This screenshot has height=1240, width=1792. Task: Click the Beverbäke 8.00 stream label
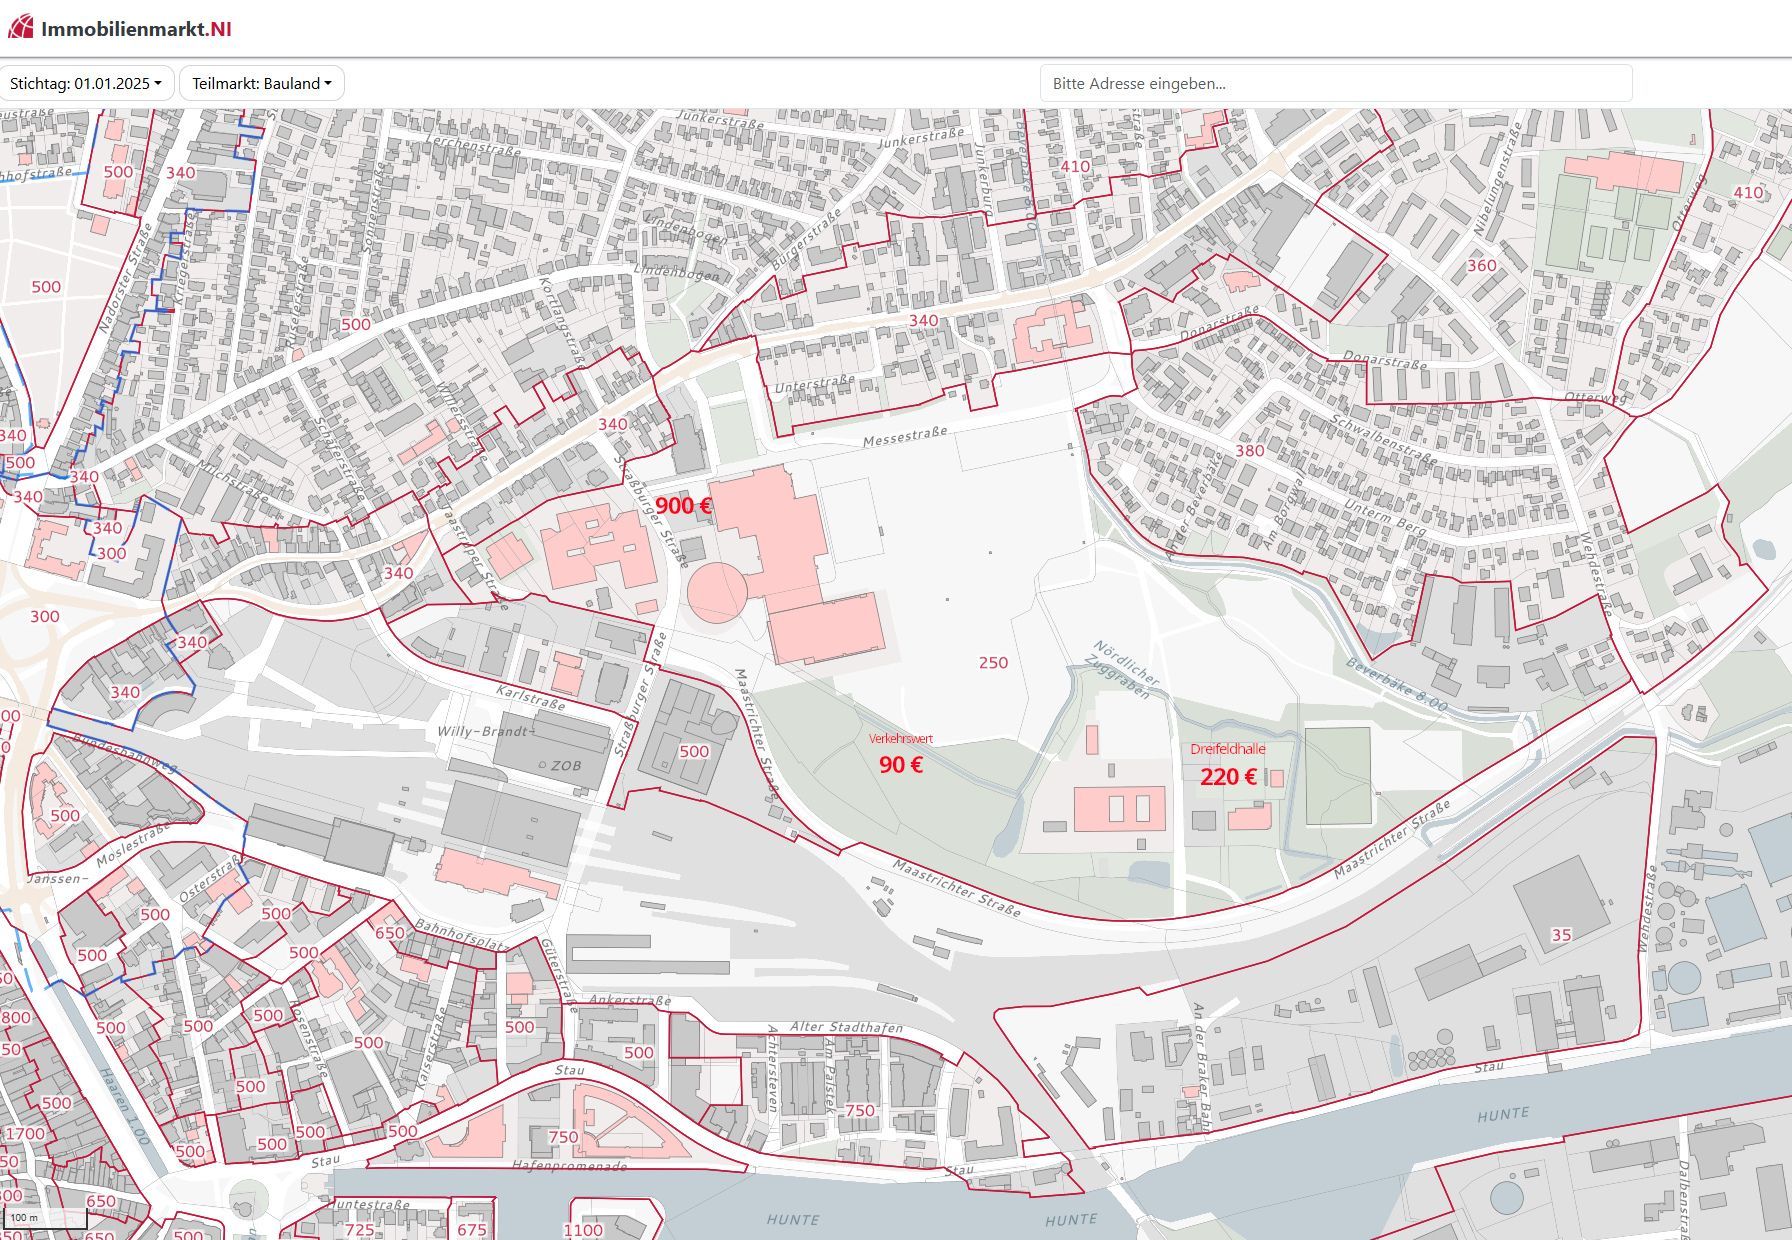(1396, 685)
